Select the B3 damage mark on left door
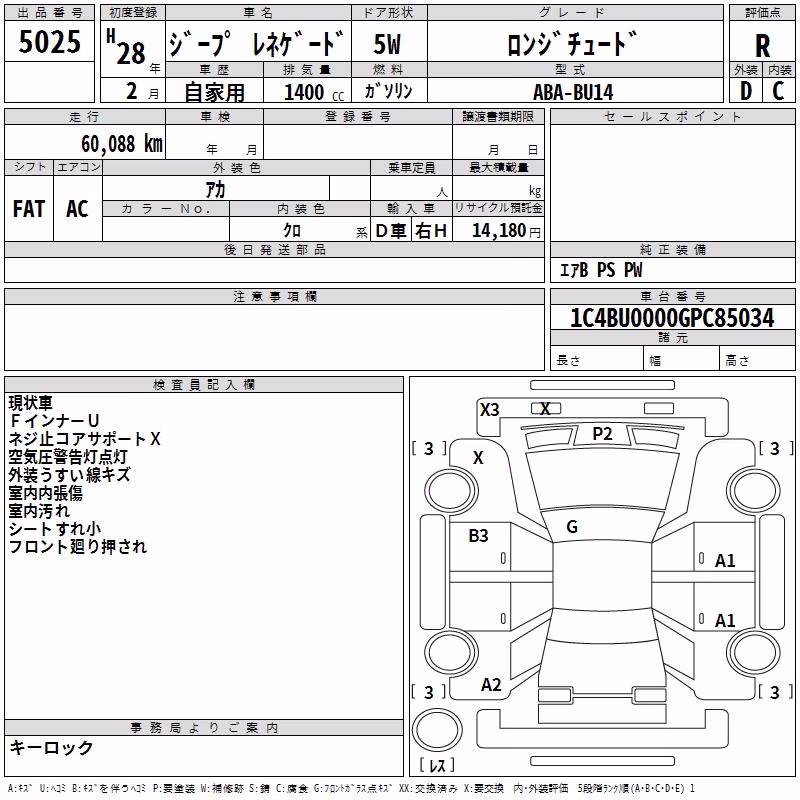Image resolution: width=800 pixels, height=800 pixels. pos(478,536)
